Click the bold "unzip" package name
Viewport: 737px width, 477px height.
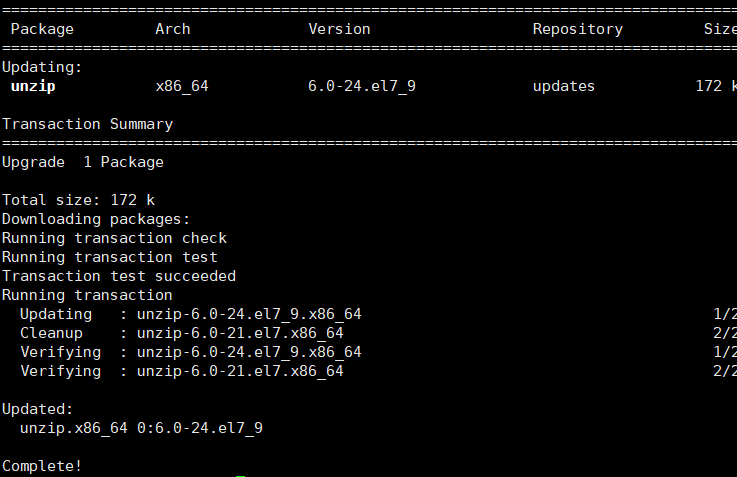click(x=33, y=86)
